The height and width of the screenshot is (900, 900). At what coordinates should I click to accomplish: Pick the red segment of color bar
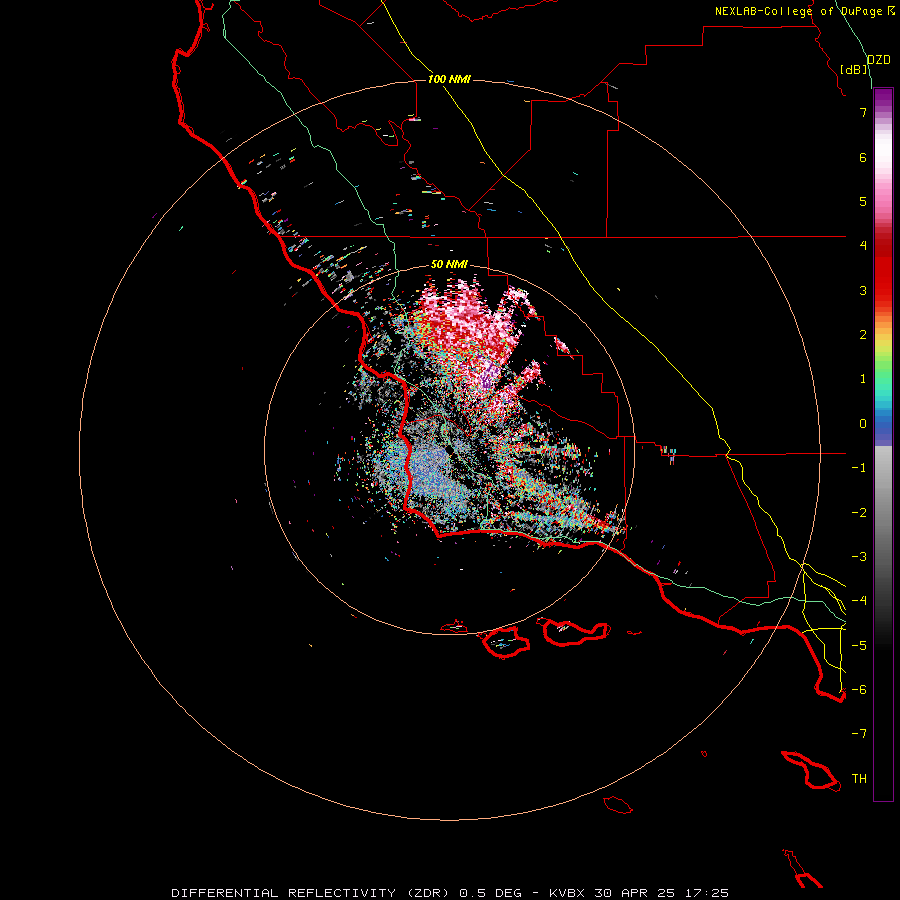(883, 270)
